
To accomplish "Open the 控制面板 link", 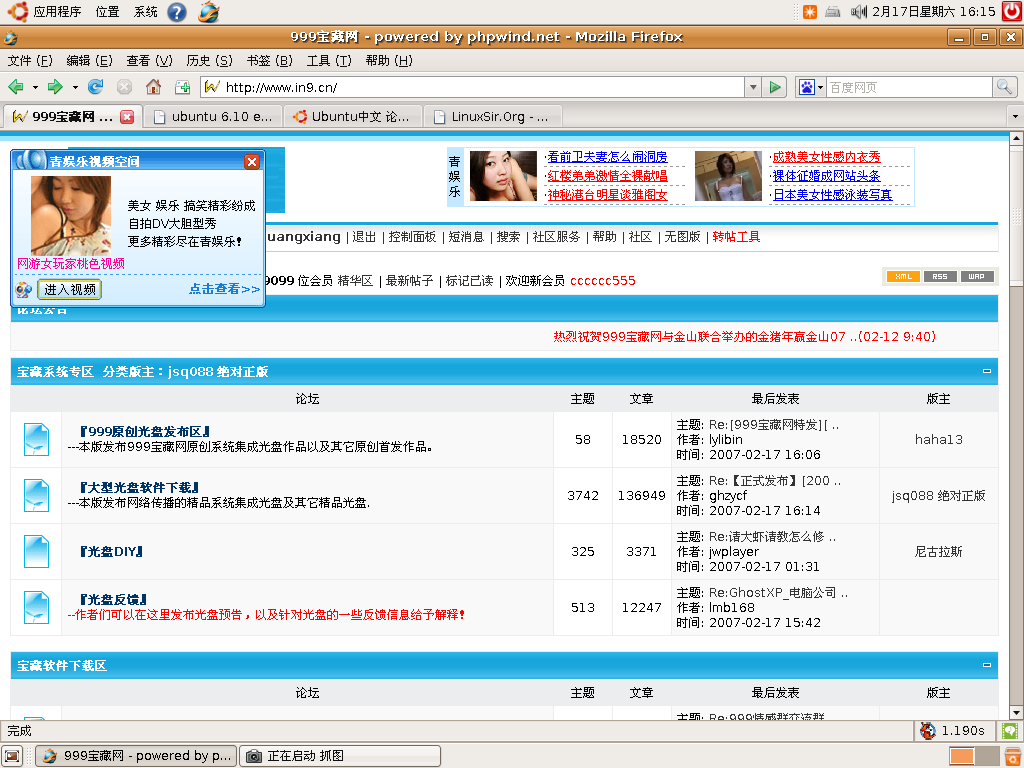I will tap(412, 236).
